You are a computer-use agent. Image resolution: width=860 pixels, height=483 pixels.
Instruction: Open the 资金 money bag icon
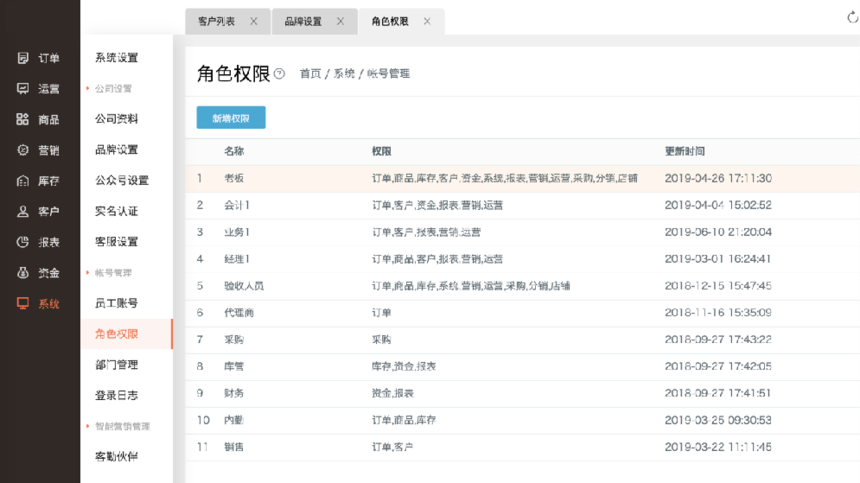[x=22, y=273]
